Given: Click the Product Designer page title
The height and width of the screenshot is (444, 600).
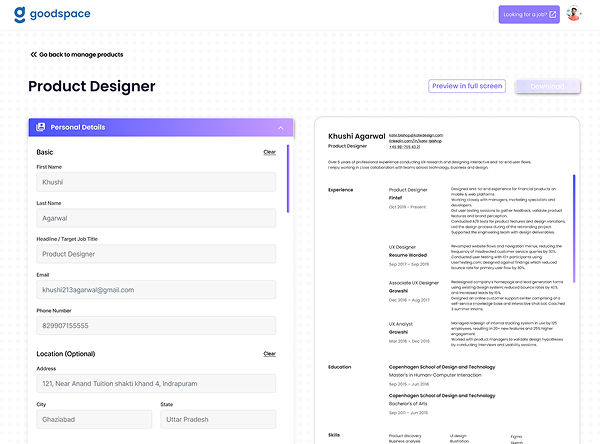Looking at the screenshot, I should (92, 87).
